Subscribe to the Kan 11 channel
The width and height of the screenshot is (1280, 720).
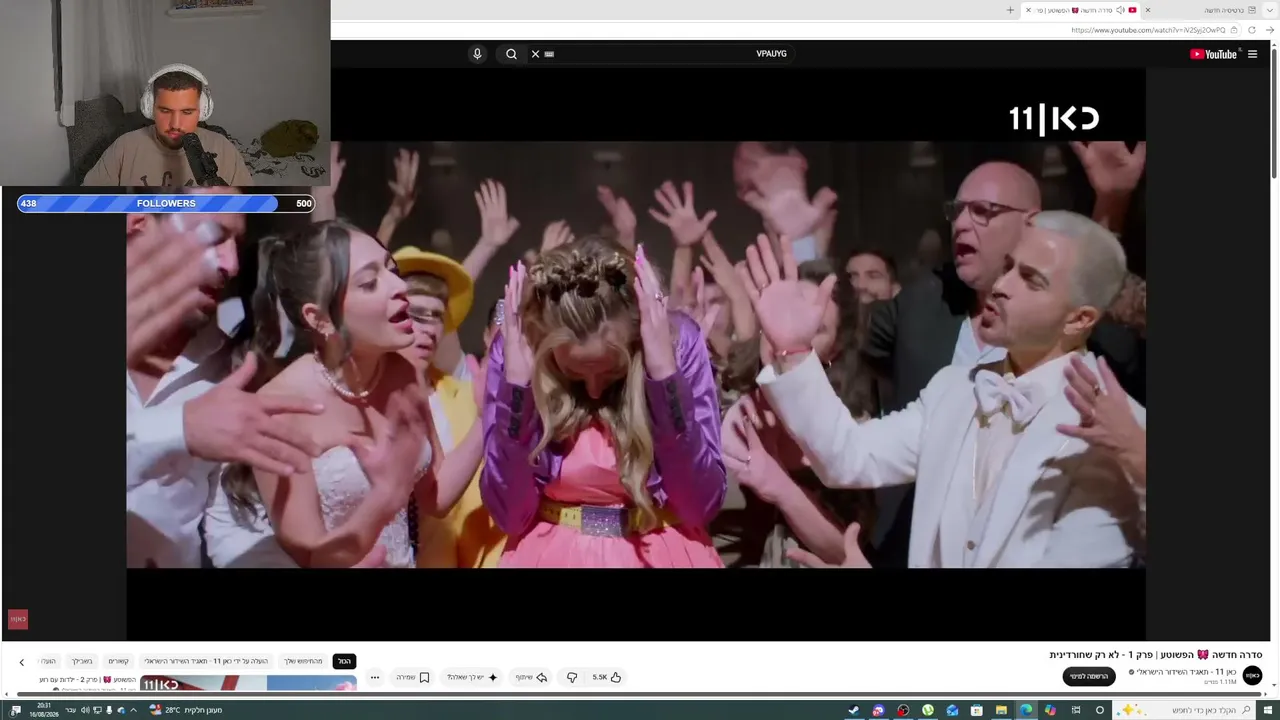pyautogui.click(x=1089, y=677)
